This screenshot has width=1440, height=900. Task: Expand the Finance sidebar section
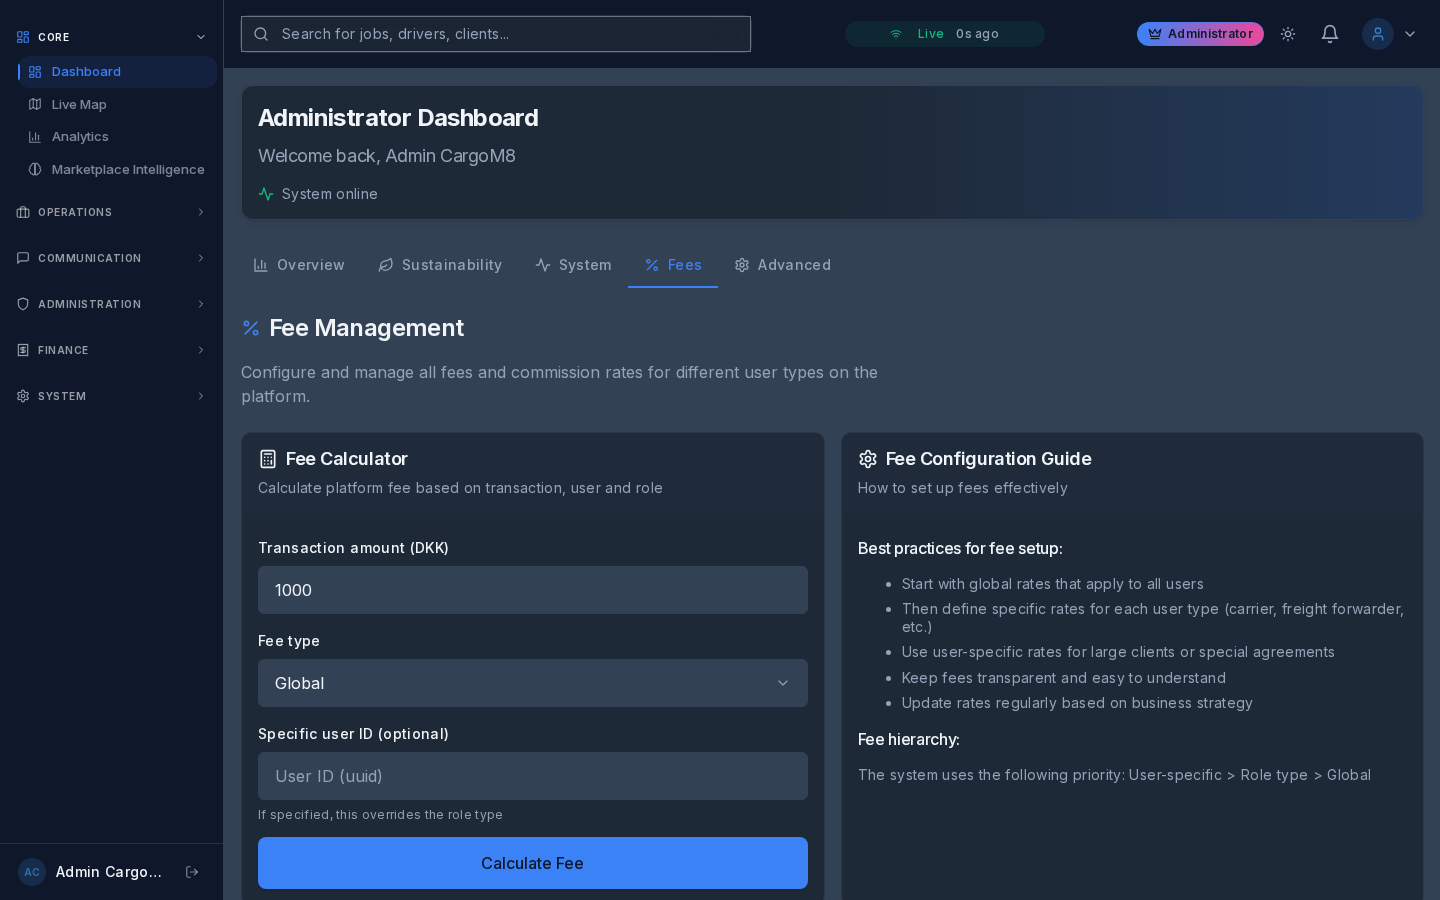[63, 351]
